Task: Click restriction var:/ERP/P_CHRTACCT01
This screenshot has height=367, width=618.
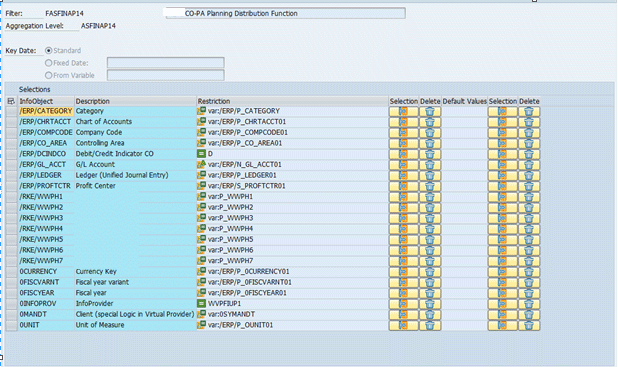Action: tap(247, 122)
